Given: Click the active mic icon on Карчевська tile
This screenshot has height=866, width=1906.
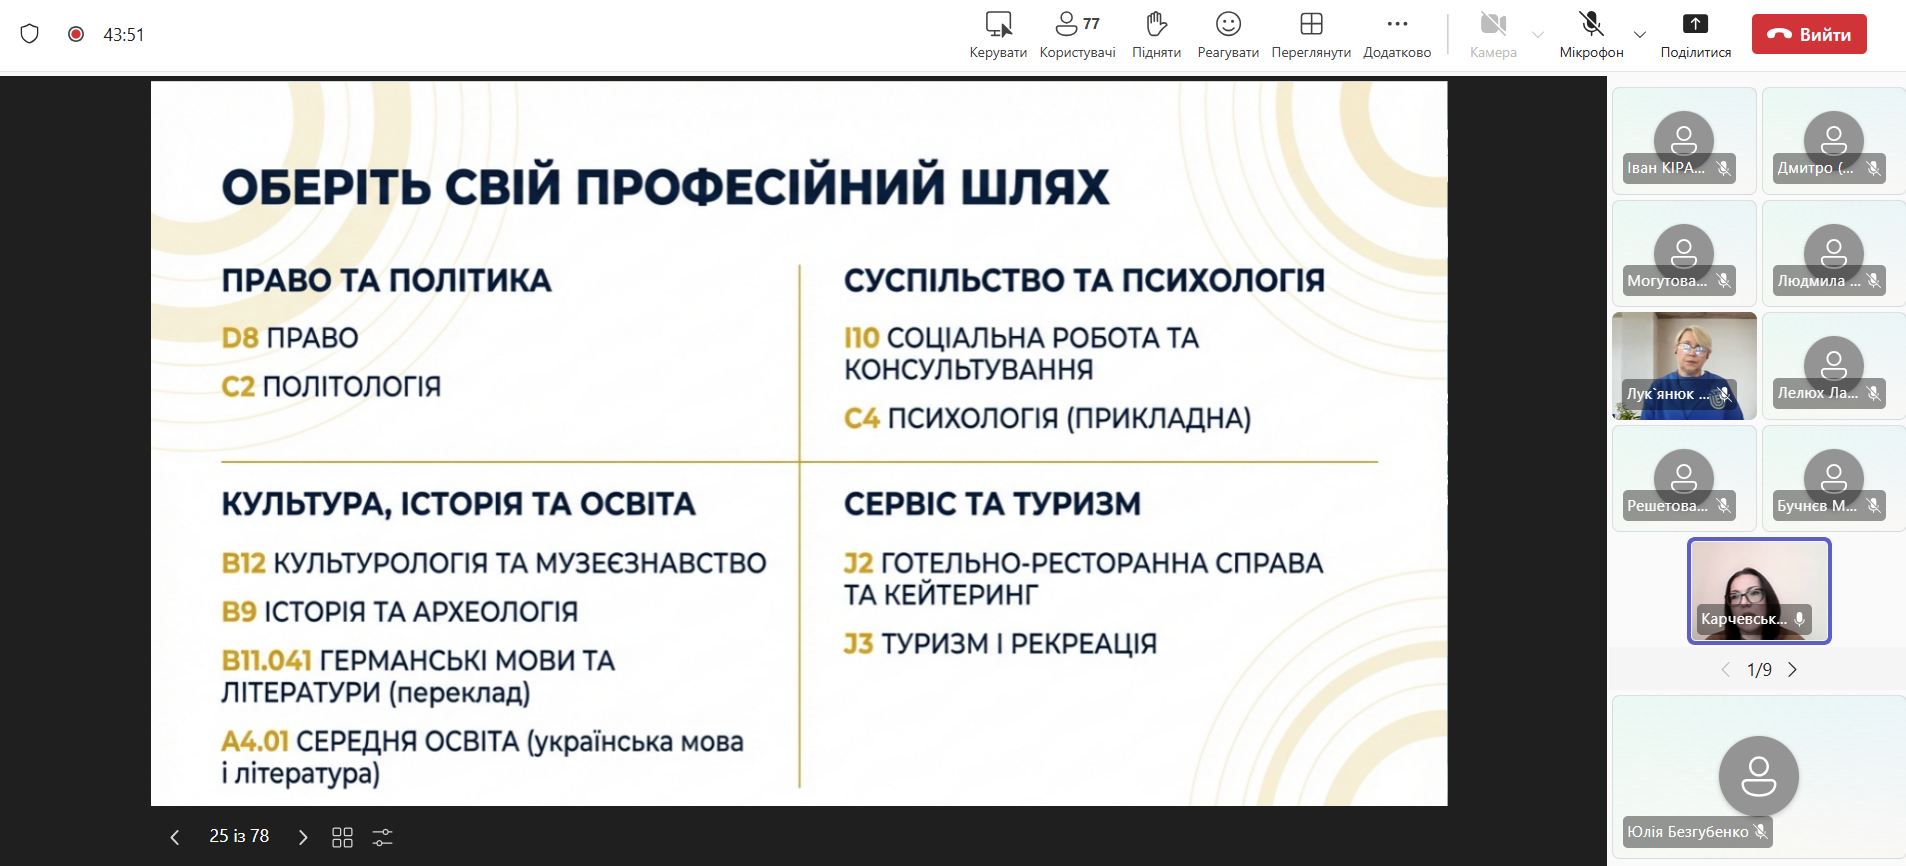Looking at the screenshot, I should [1799, 619].
